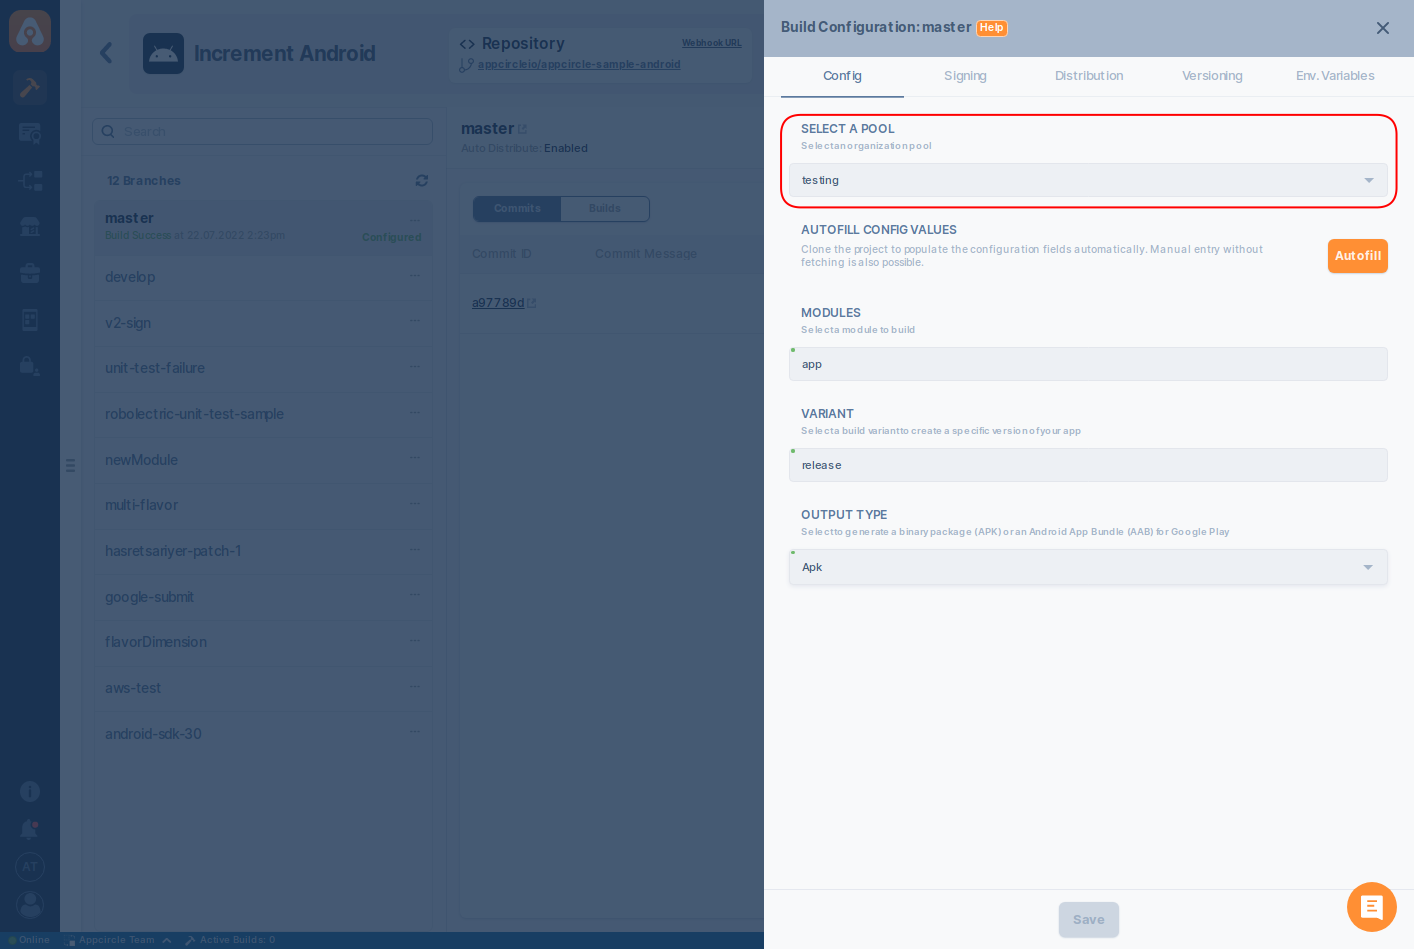The width and height of the screenshot is (1414, 949).
Task: Open the Signing Identities certificate icon
Action: 30,133
